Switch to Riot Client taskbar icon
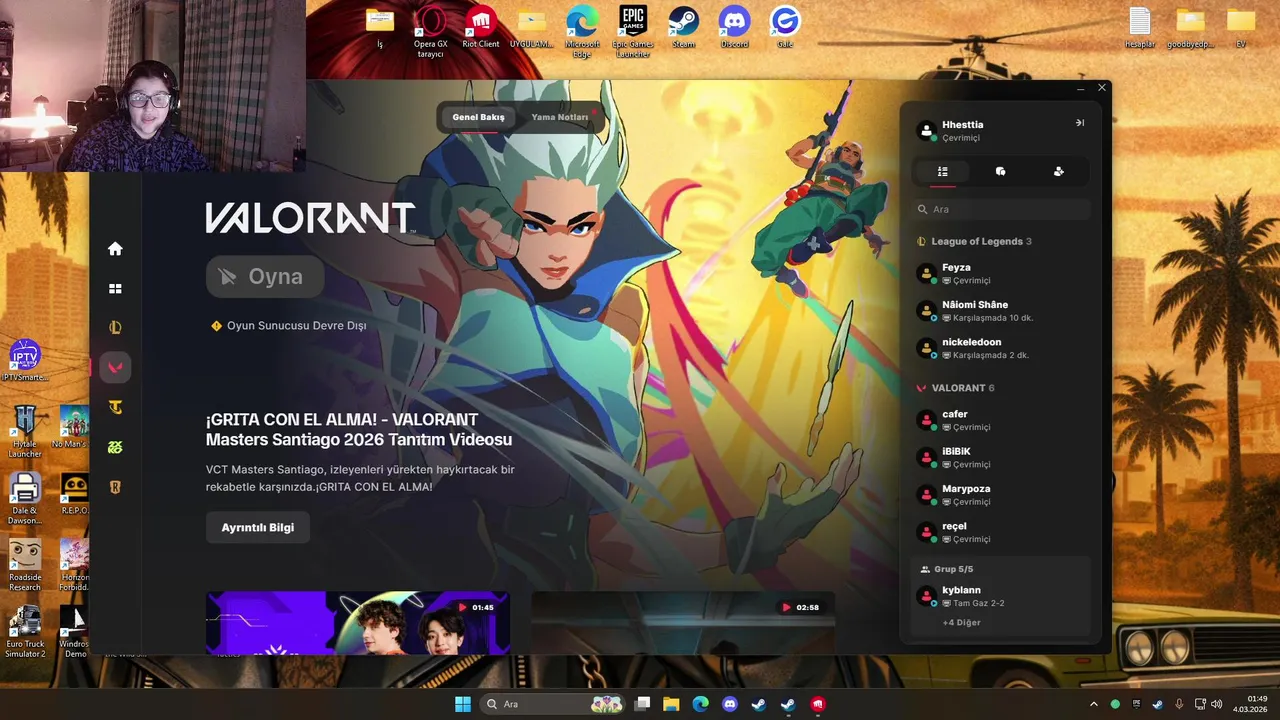Image resolution: width=1280 pixels, height=720 pixels. click(x=818, y=704)
